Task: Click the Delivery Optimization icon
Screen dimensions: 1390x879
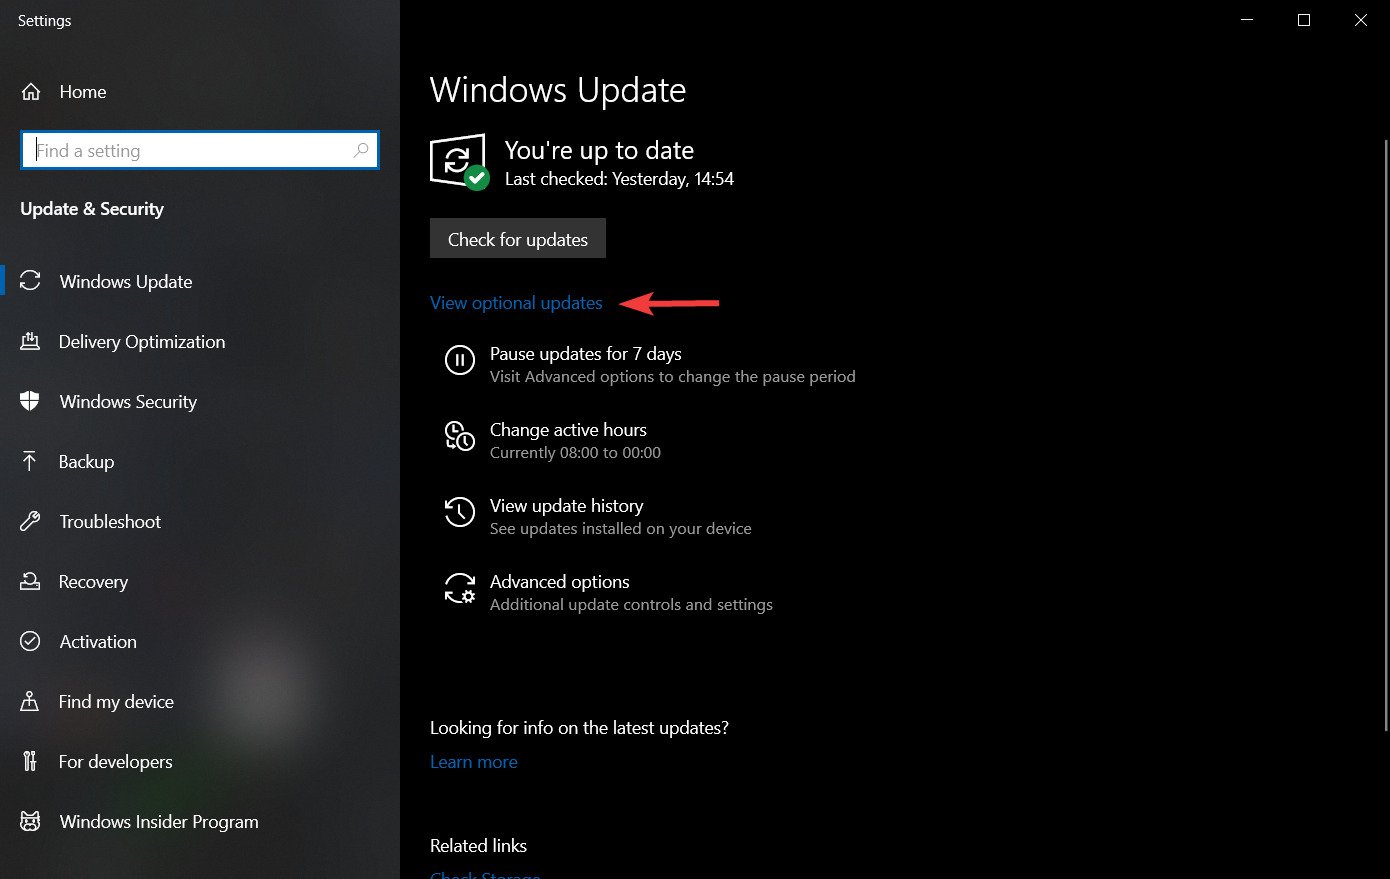Action: coord(30,341)
